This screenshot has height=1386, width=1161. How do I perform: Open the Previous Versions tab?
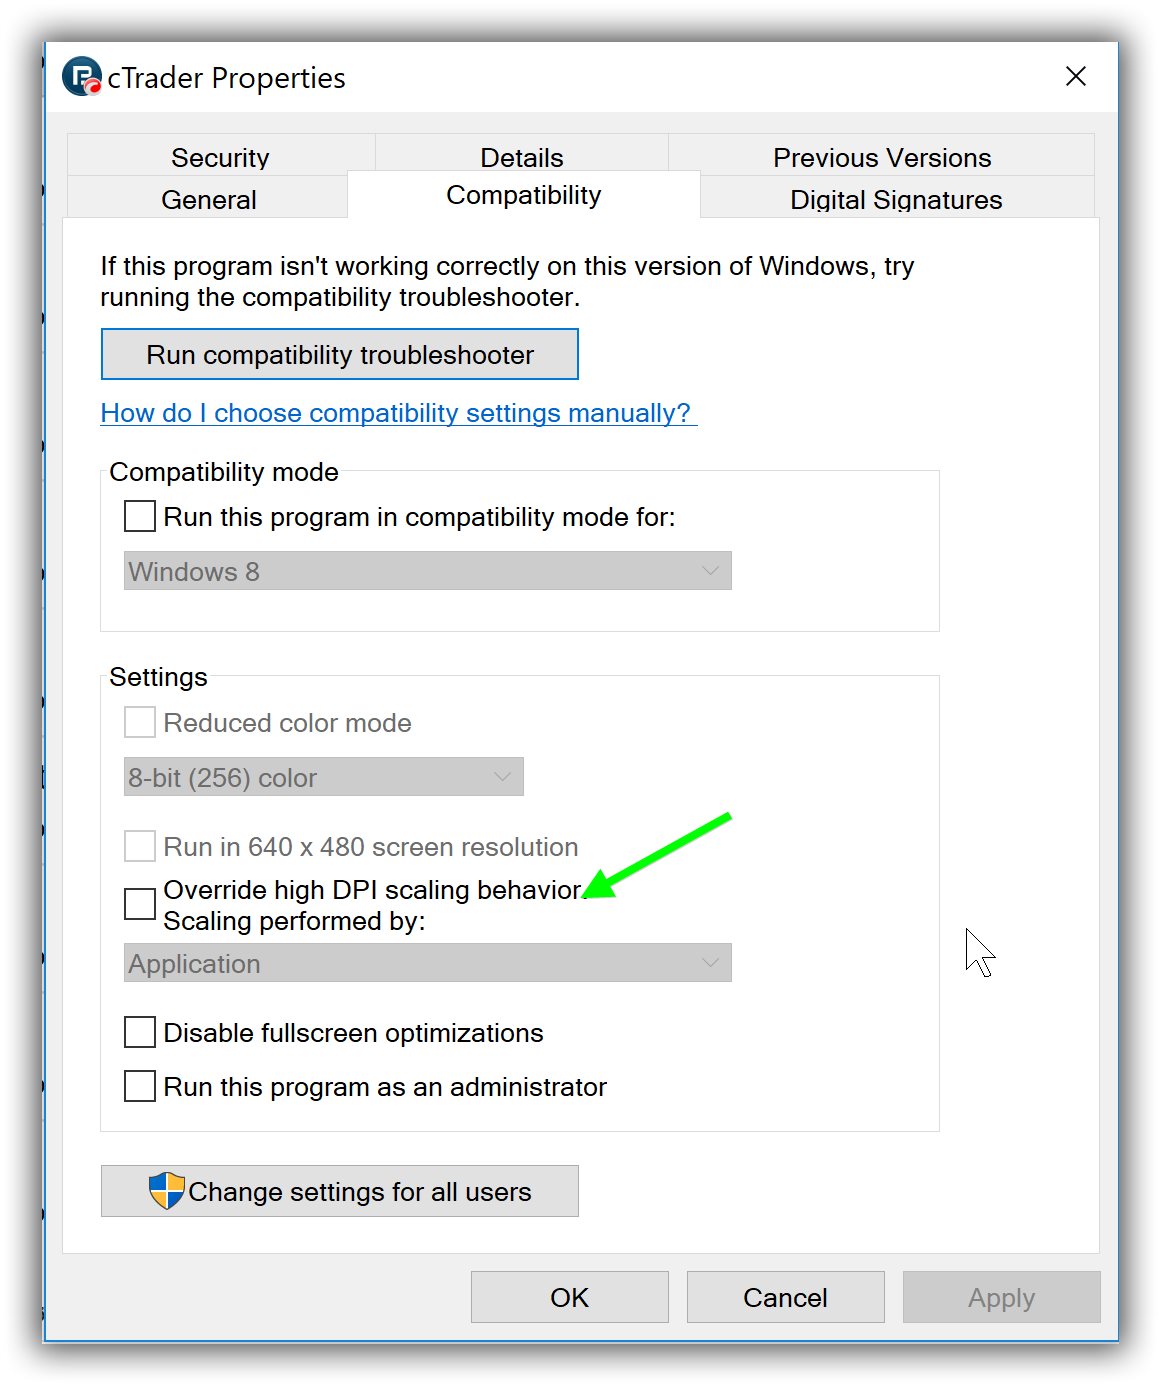pyautogui.click(x=881, y=157)
